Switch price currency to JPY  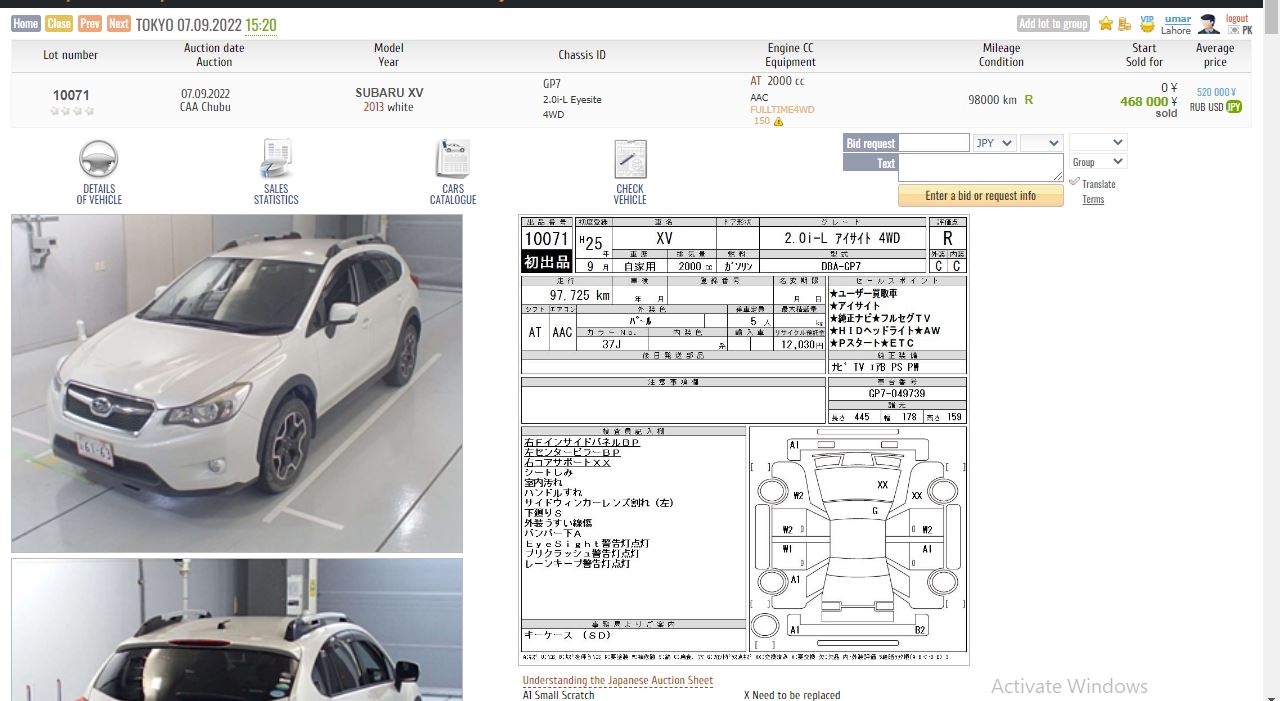1234,107
